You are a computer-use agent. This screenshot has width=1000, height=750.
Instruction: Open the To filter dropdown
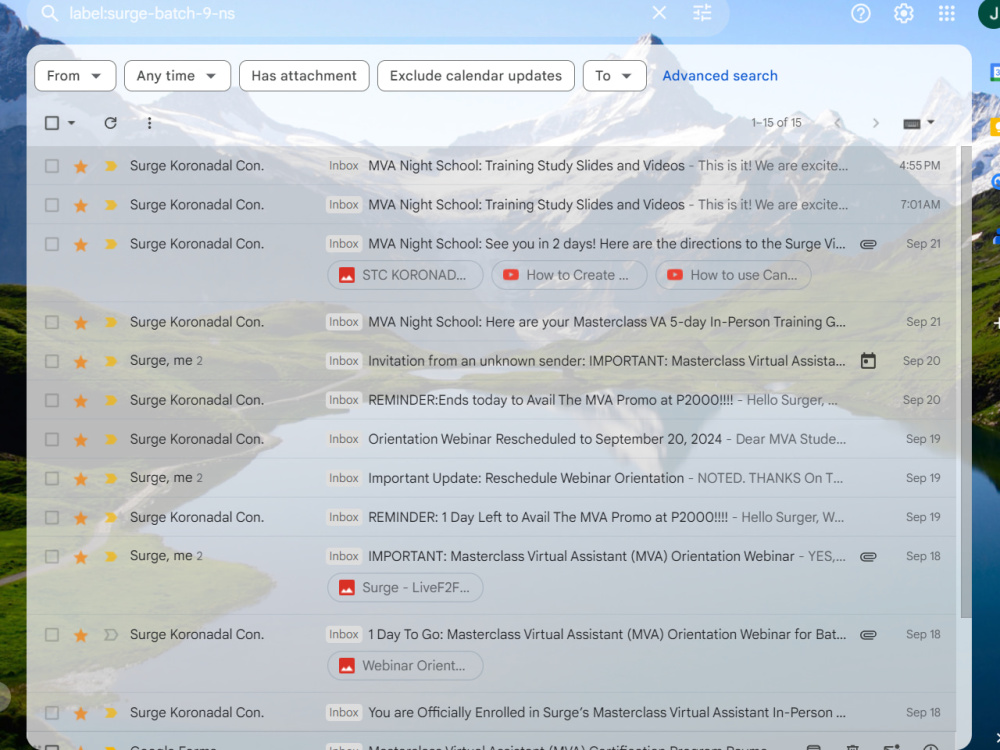click(x=614, y=76)
